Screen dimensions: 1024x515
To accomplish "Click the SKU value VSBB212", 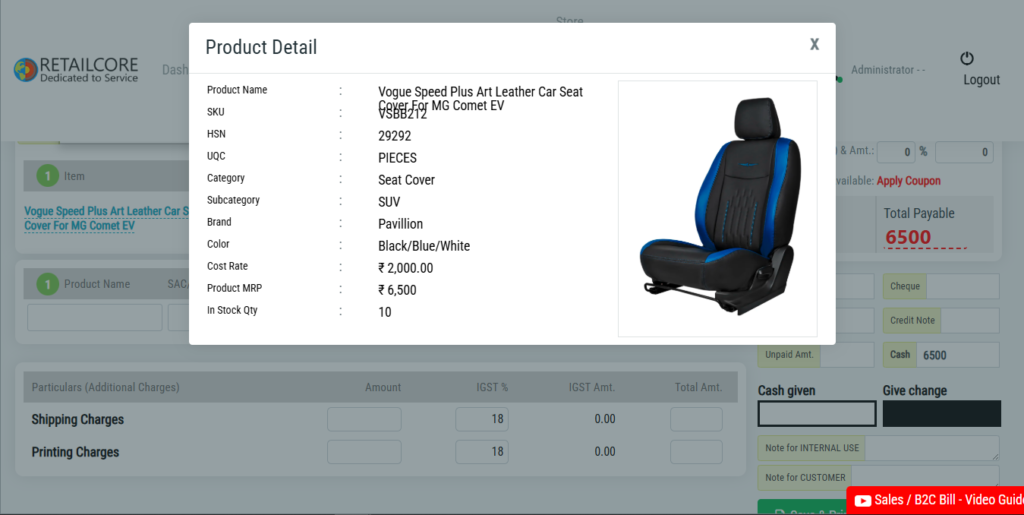I will (402, 115).
